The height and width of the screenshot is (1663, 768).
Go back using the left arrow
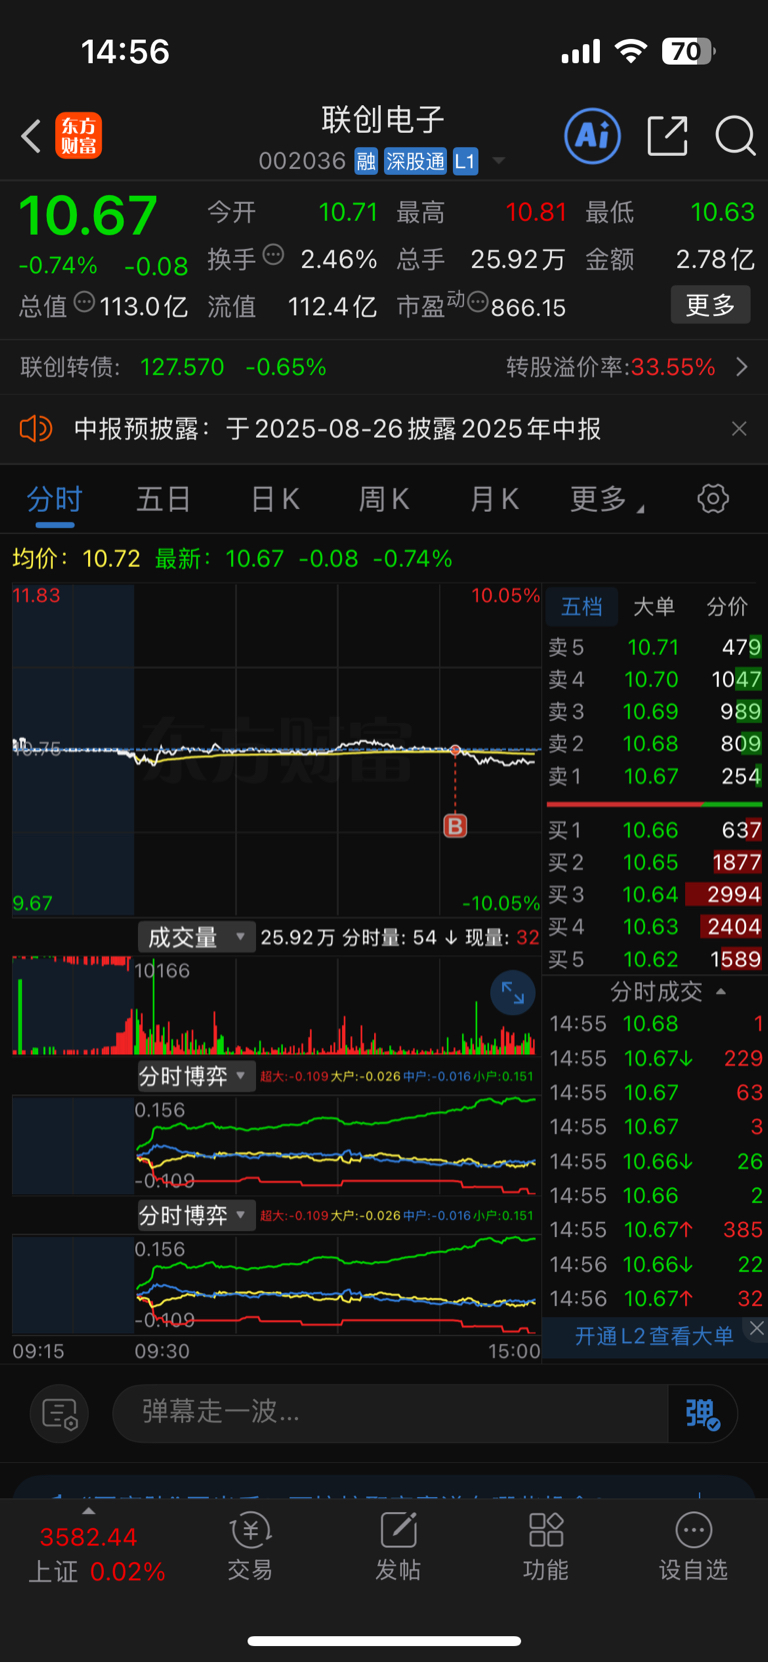tap(31, 136)
